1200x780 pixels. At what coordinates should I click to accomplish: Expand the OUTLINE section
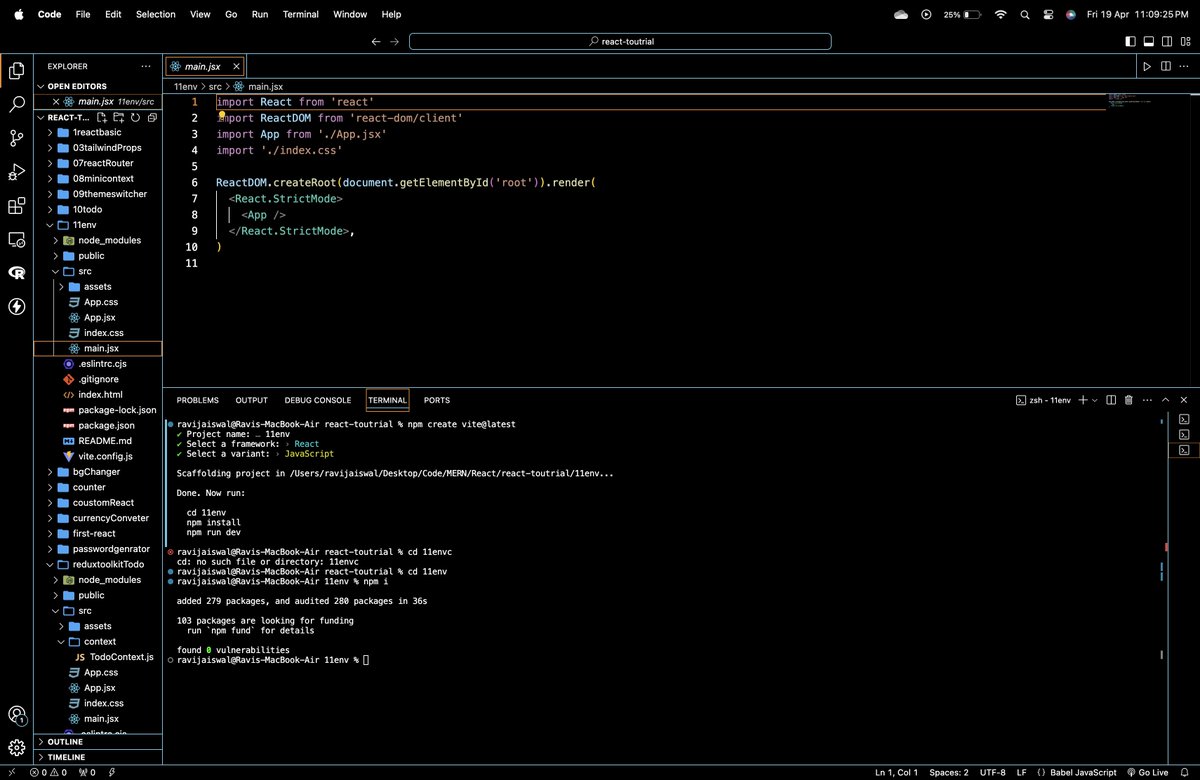[x=98, y=742]
